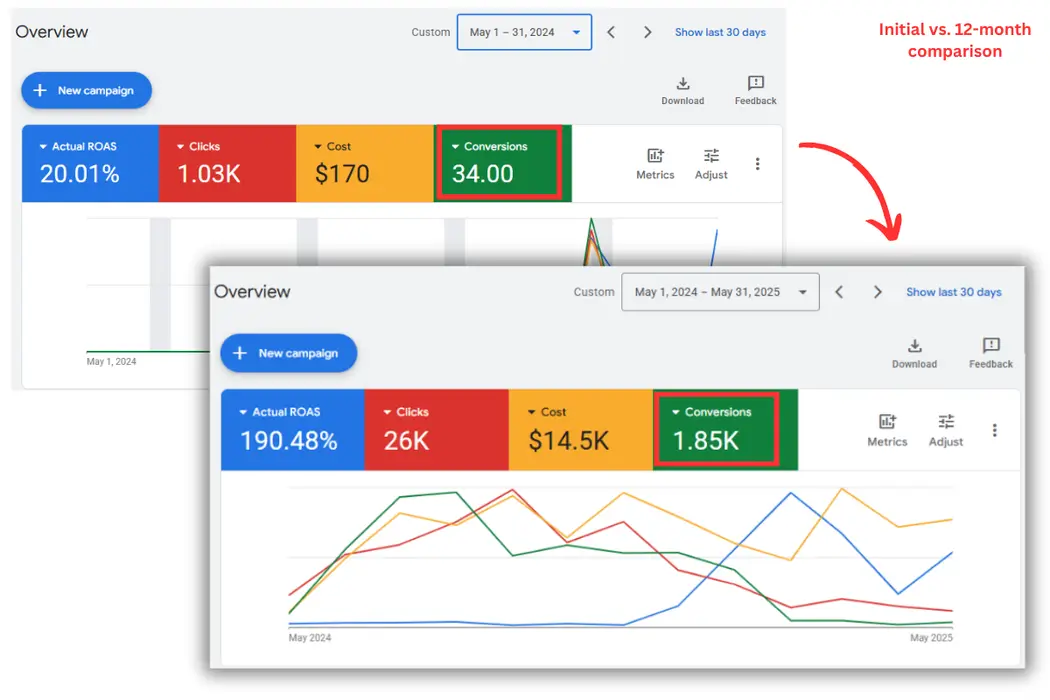Screen dimensions: 1050x700
Task: Toggle the Cost metric card
Action: (x=580, y=430)
